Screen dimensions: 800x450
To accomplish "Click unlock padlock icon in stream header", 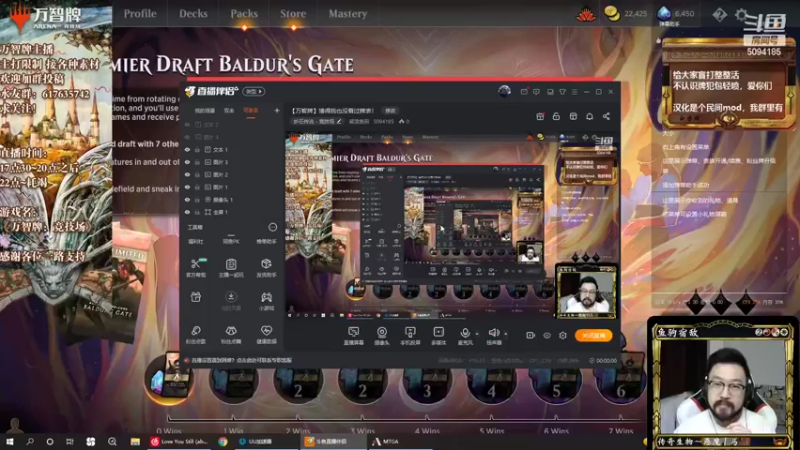I will (556, 116).
